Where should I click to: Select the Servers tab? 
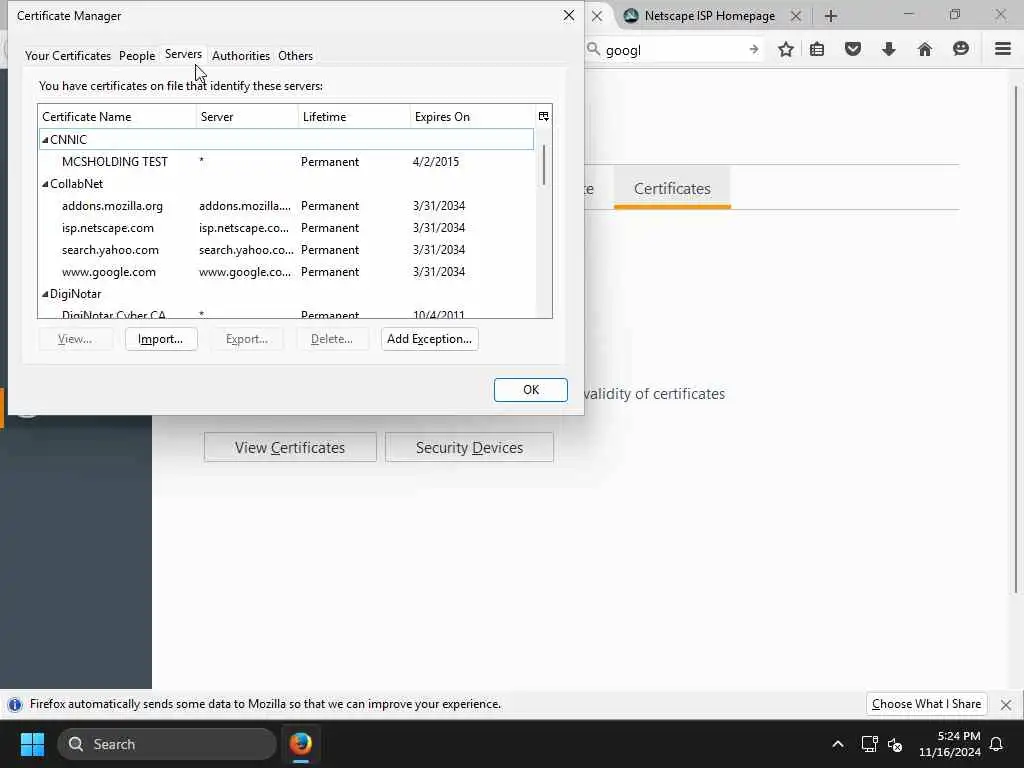[x=184, y=54]
